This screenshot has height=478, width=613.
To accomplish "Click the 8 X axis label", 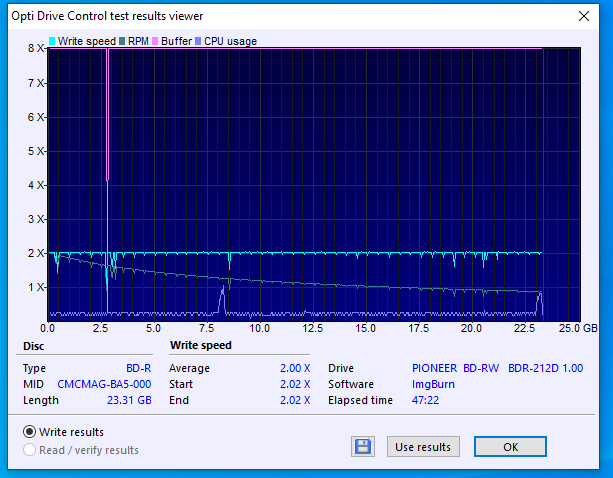I will [36, 48].
